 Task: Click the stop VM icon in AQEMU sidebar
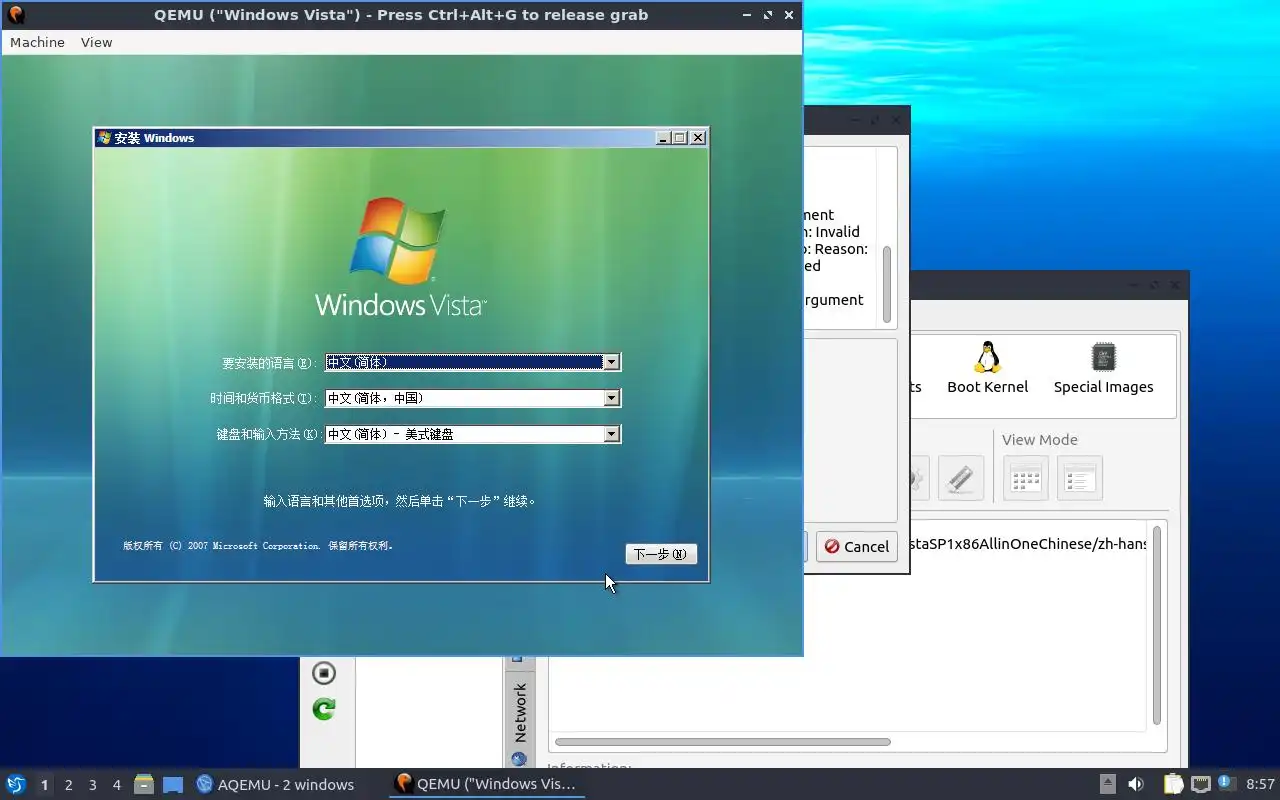click(x=323, y=673)
